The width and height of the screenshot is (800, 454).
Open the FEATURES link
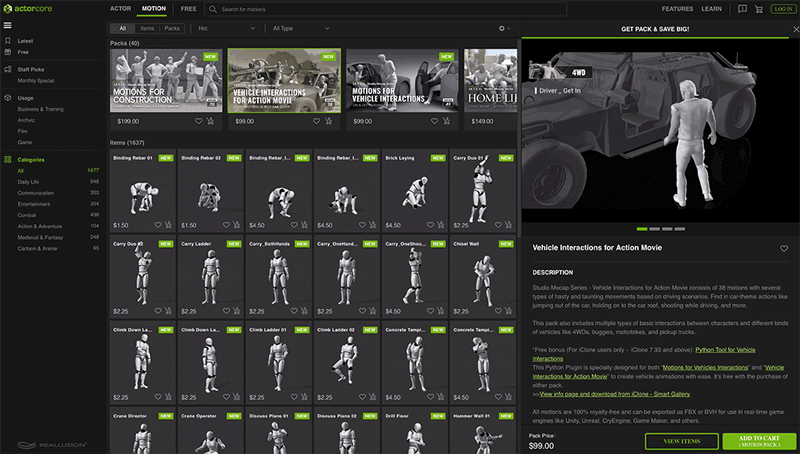tap(677, 9)
